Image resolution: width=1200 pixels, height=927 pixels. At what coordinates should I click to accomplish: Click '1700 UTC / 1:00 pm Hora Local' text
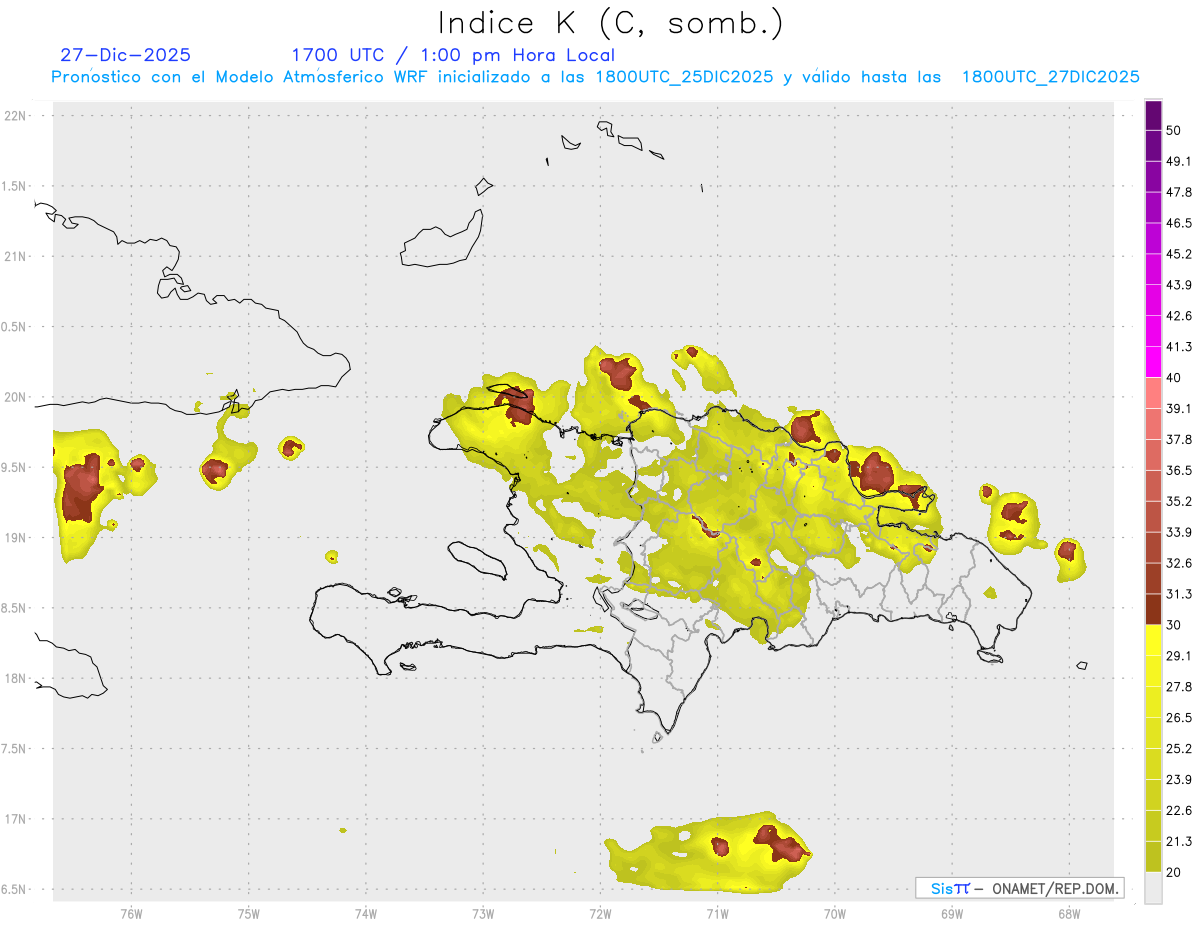coord(453,55)
